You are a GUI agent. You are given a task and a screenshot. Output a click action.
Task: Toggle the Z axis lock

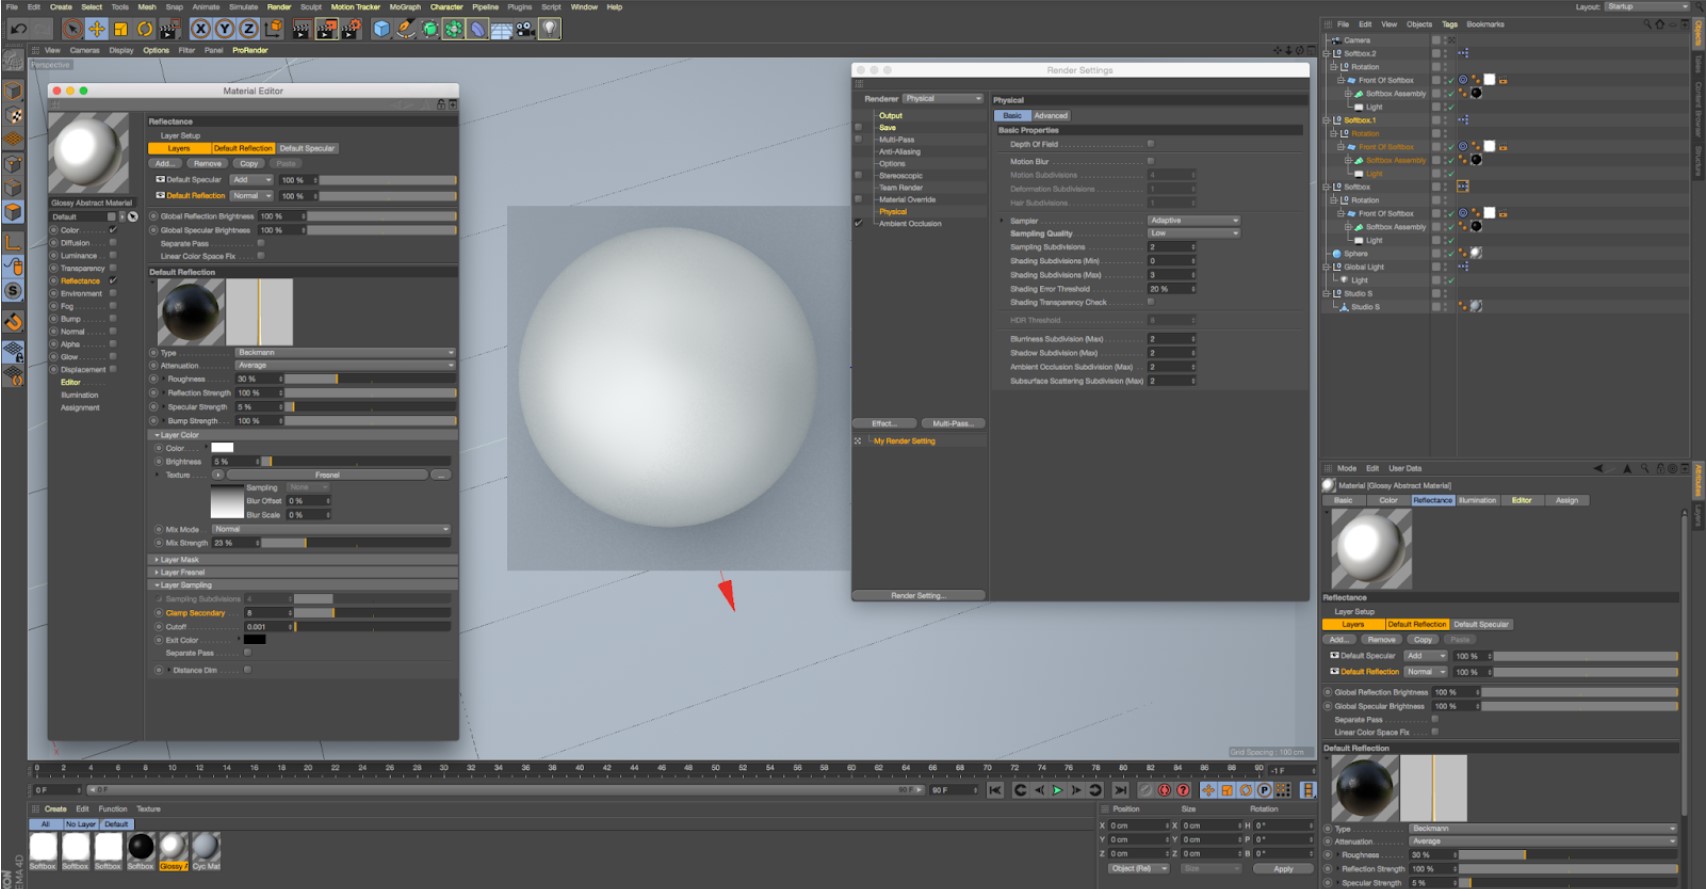pos(248,29)
